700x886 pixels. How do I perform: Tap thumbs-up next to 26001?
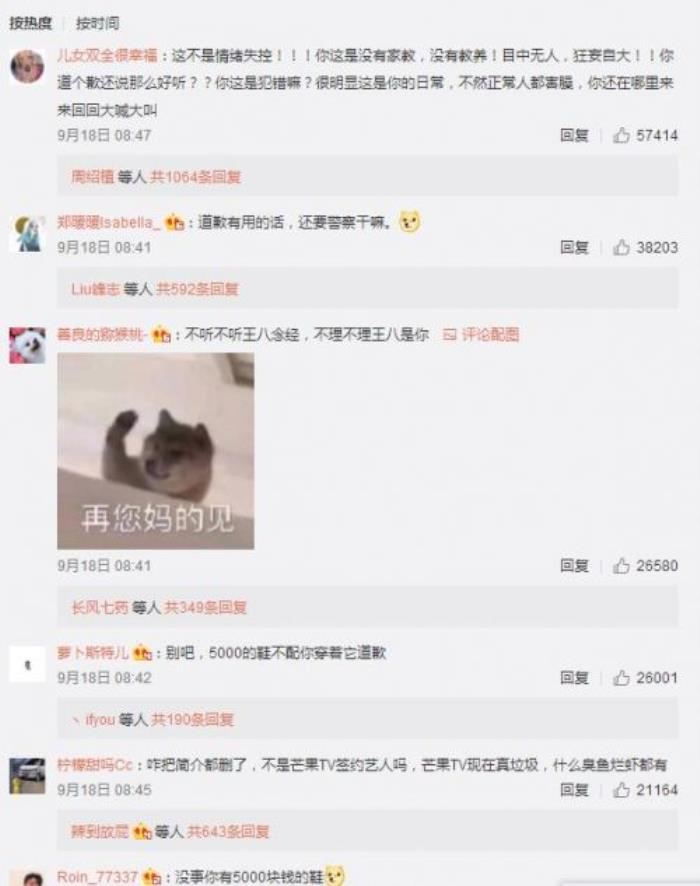(621, 677)
